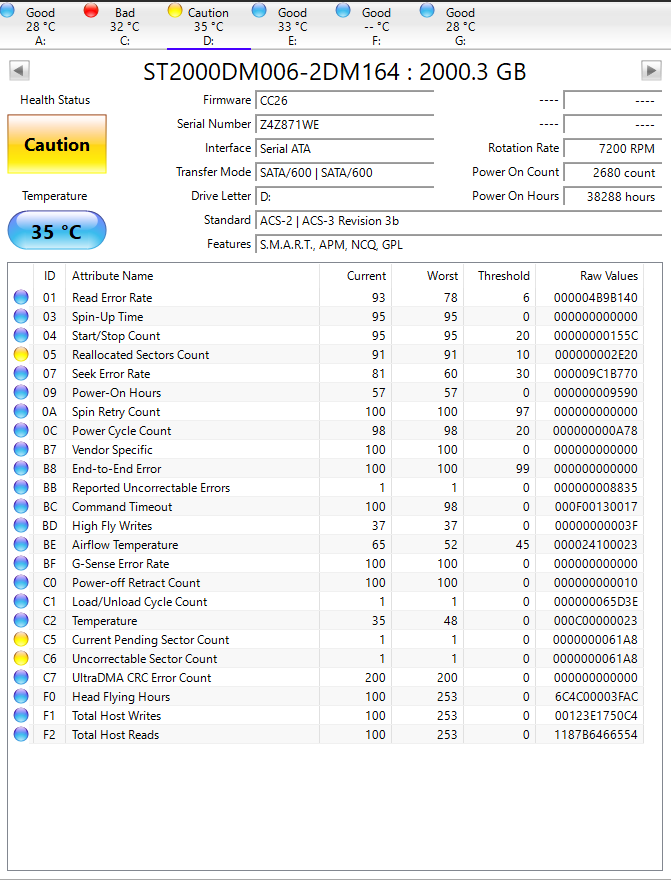The image size is (671, 880).
Task: Click status icon of Power-off Retract Count
Action: point(21,583)
